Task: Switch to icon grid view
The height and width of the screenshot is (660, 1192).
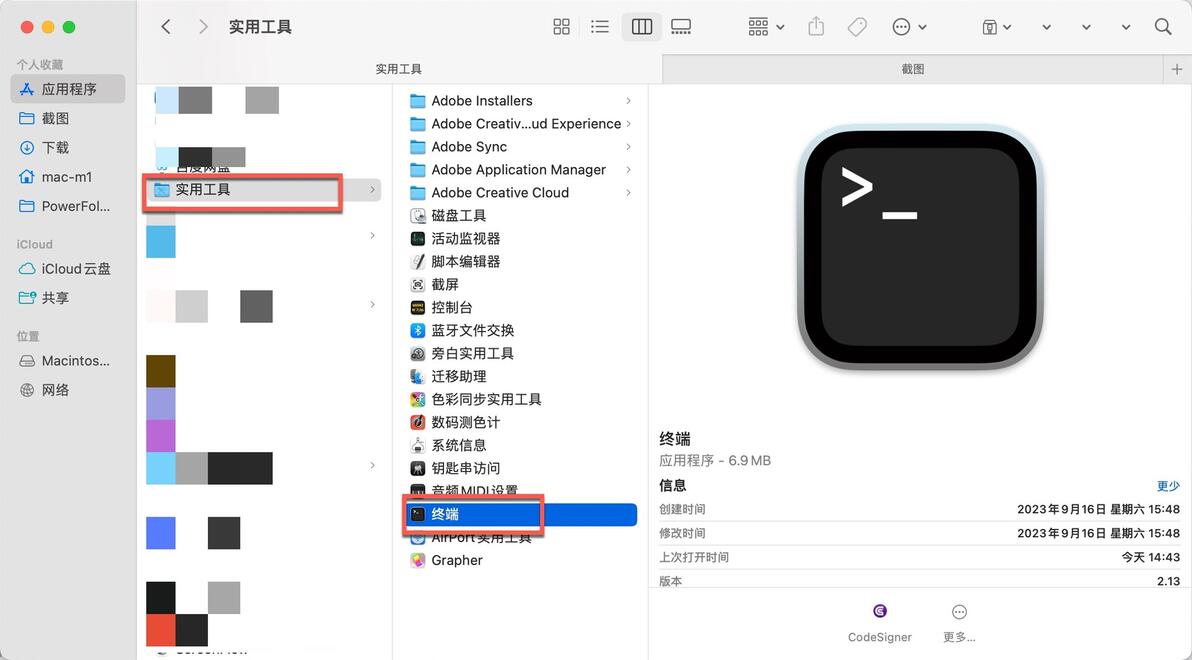Action: click(561, 27)
